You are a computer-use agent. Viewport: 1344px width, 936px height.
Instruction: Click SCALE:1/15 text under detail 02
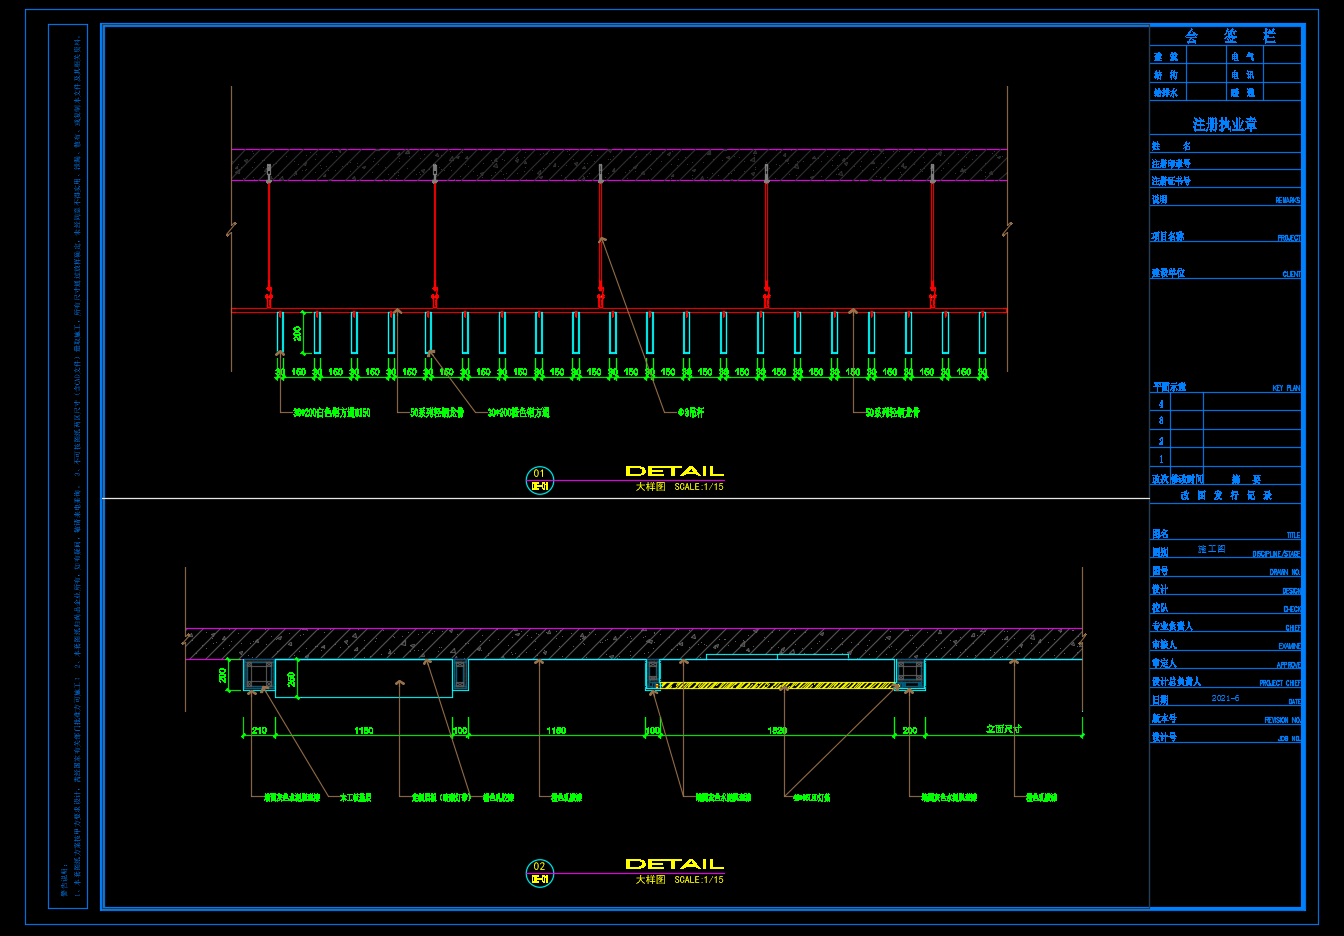[x=699, y=880]
